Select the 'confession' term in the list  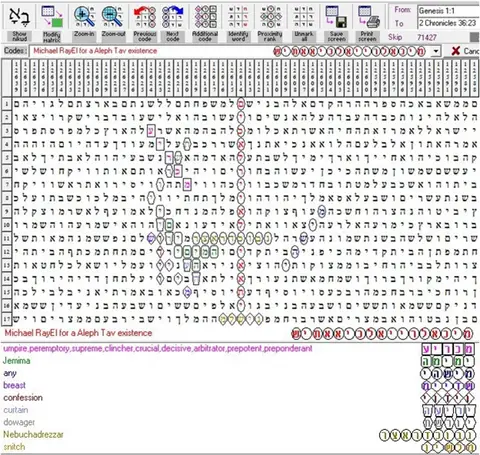[23, 398]
